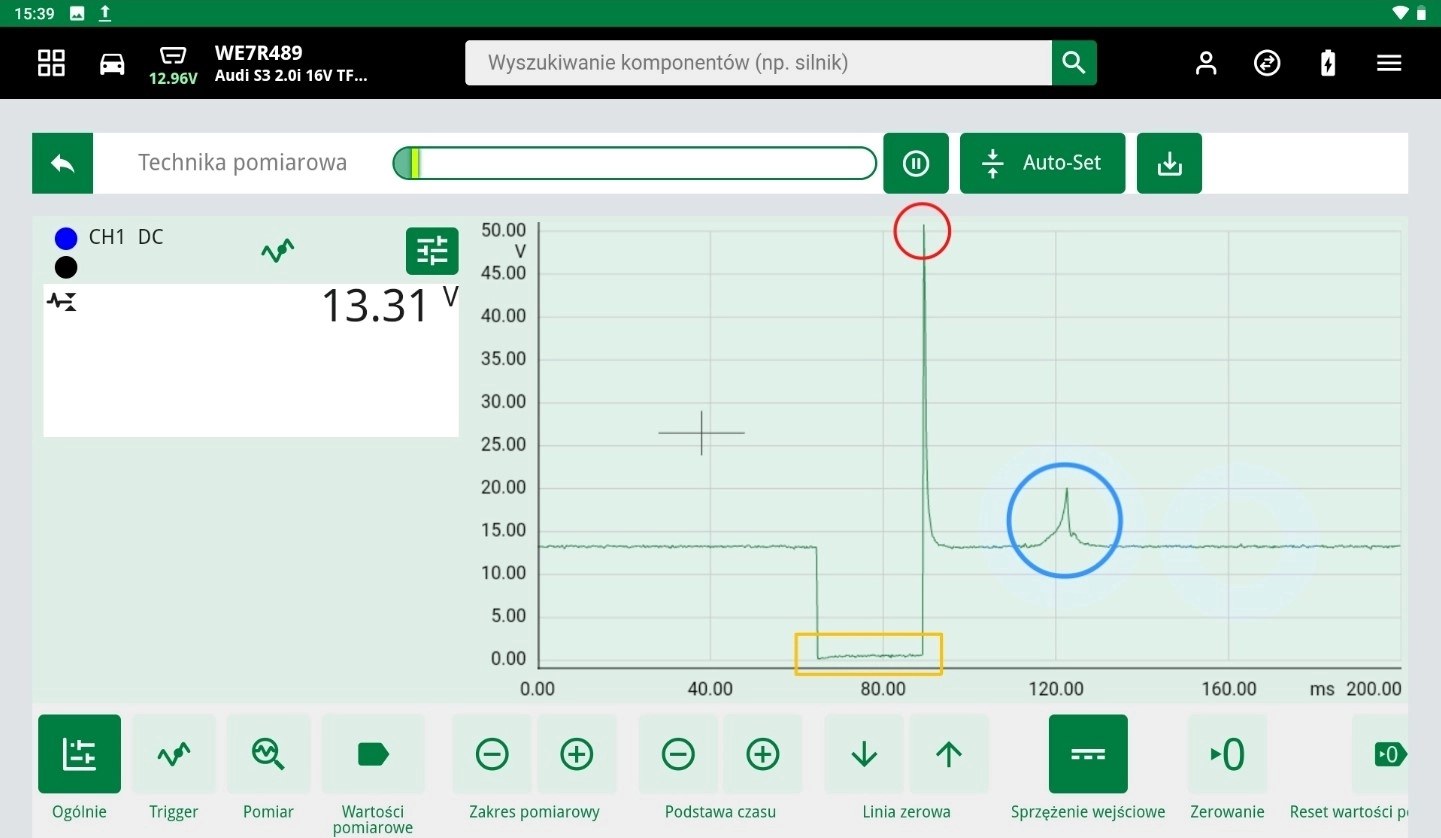The width and height of the screenshot is (1441, 838).
Task: Open the user profile icon
Action: 1207,63
